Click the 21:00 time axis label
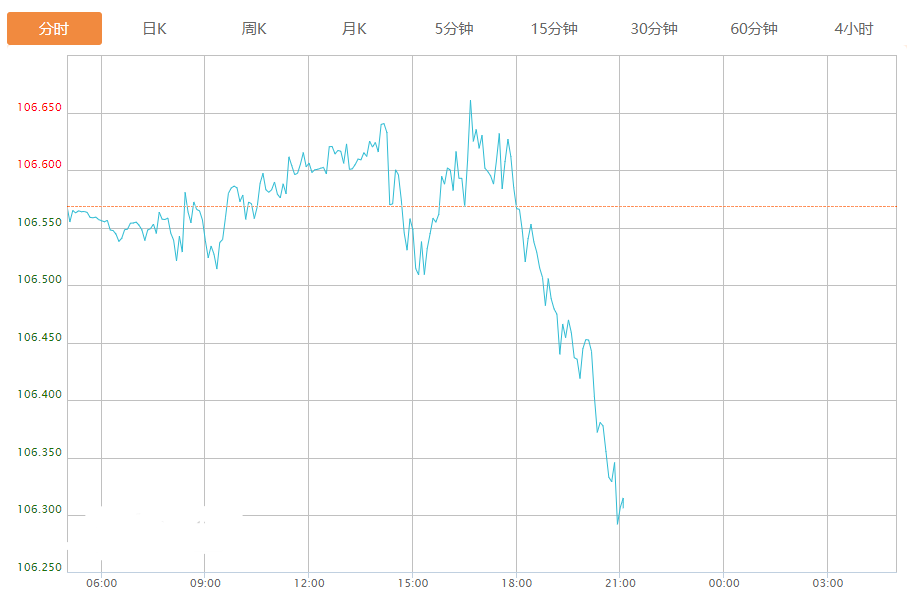The image size is (911, 599). click(620, 583)
